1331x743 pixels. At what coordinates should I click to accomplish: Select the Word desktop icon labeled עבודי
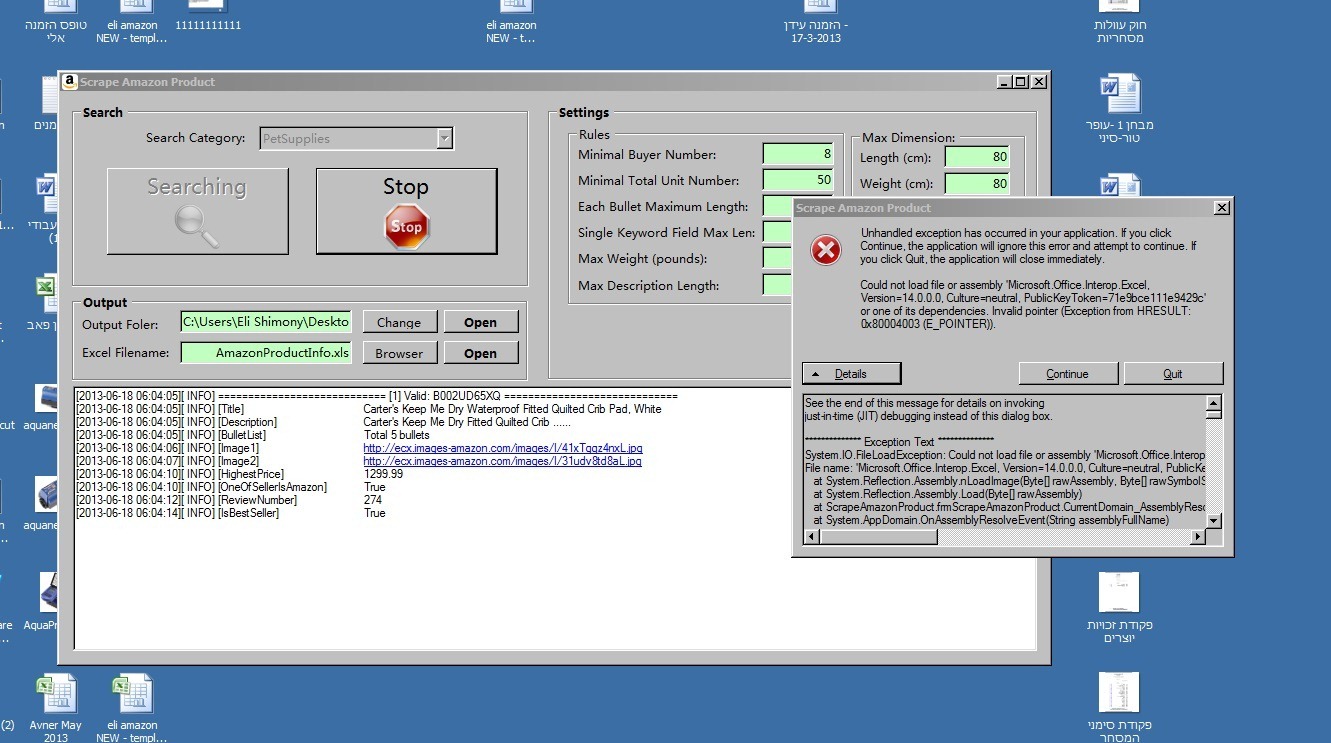point(46,207)
